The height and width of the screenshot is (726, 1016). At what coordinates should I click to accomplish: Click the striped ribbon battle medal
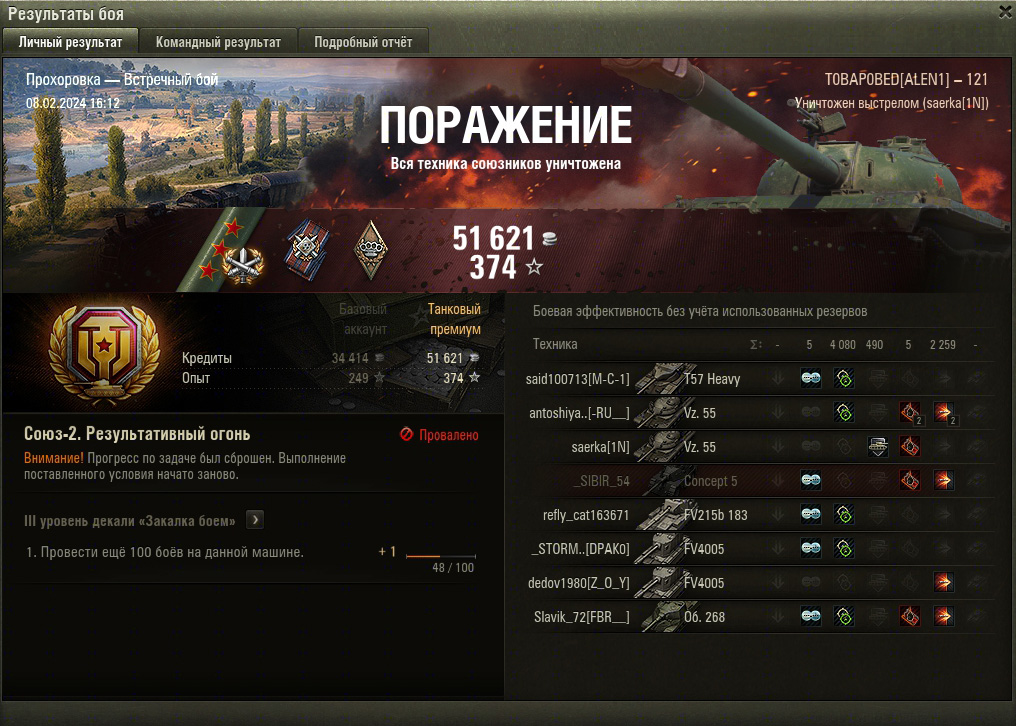pos(306,250)
